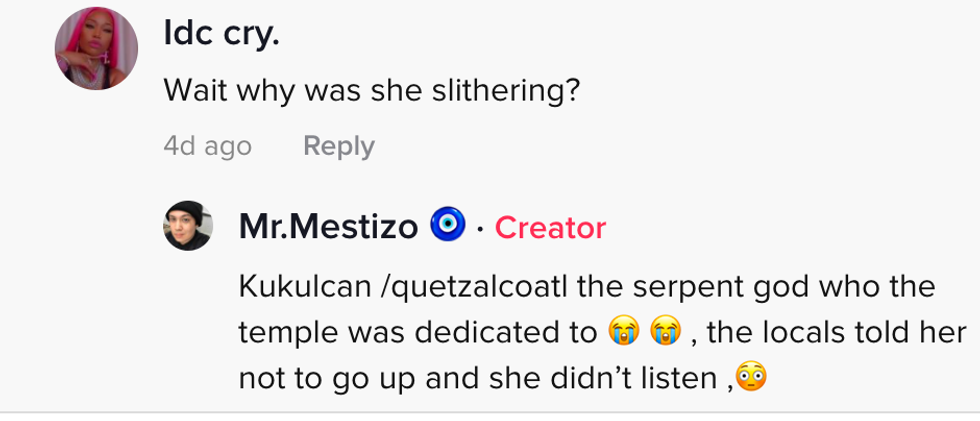
Task: Click the evil eye emoji beside Mr.Mestizo
Action: tap(447, 226)
